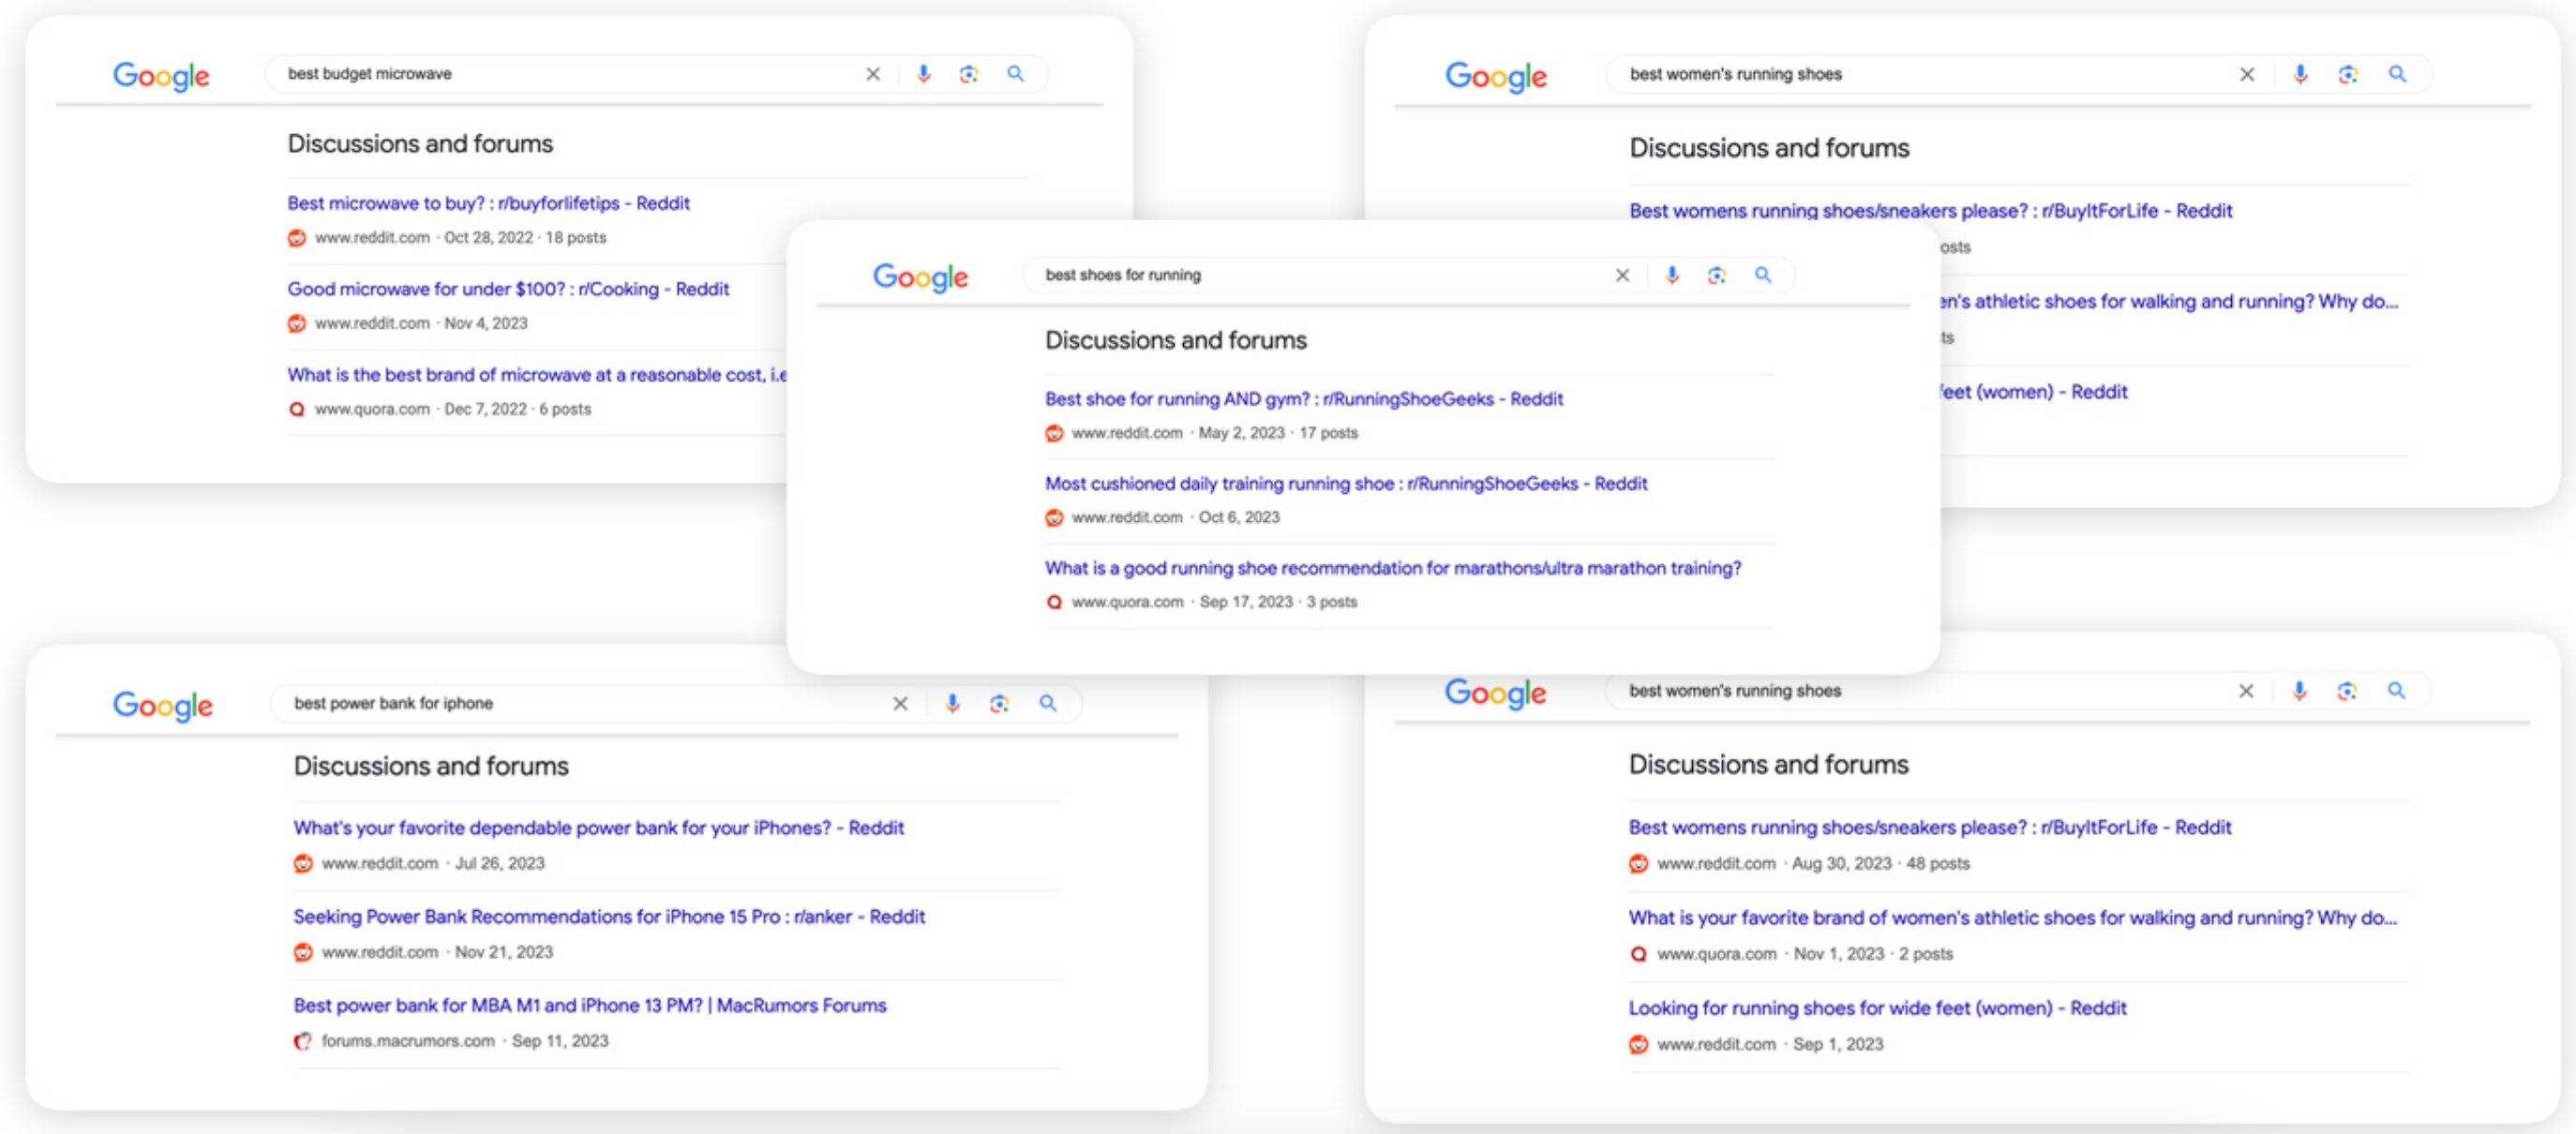This screenshot has width=2576, height=1134.
Task: Open marathons/ultra marathon training Quora result
Action: point(1393,568)
